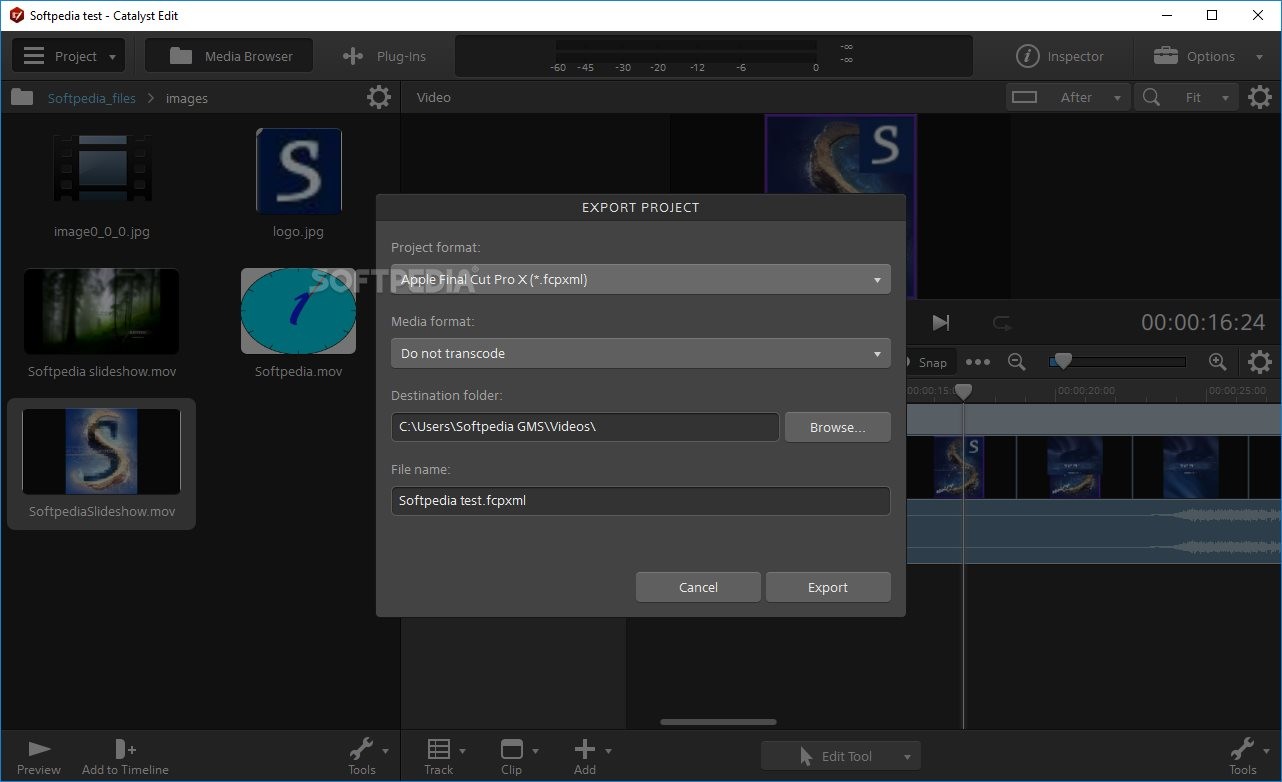Viewport: 1282px width, 782px height.
Task: Open the Media Browser panel
Action: [x=229, y=56]
